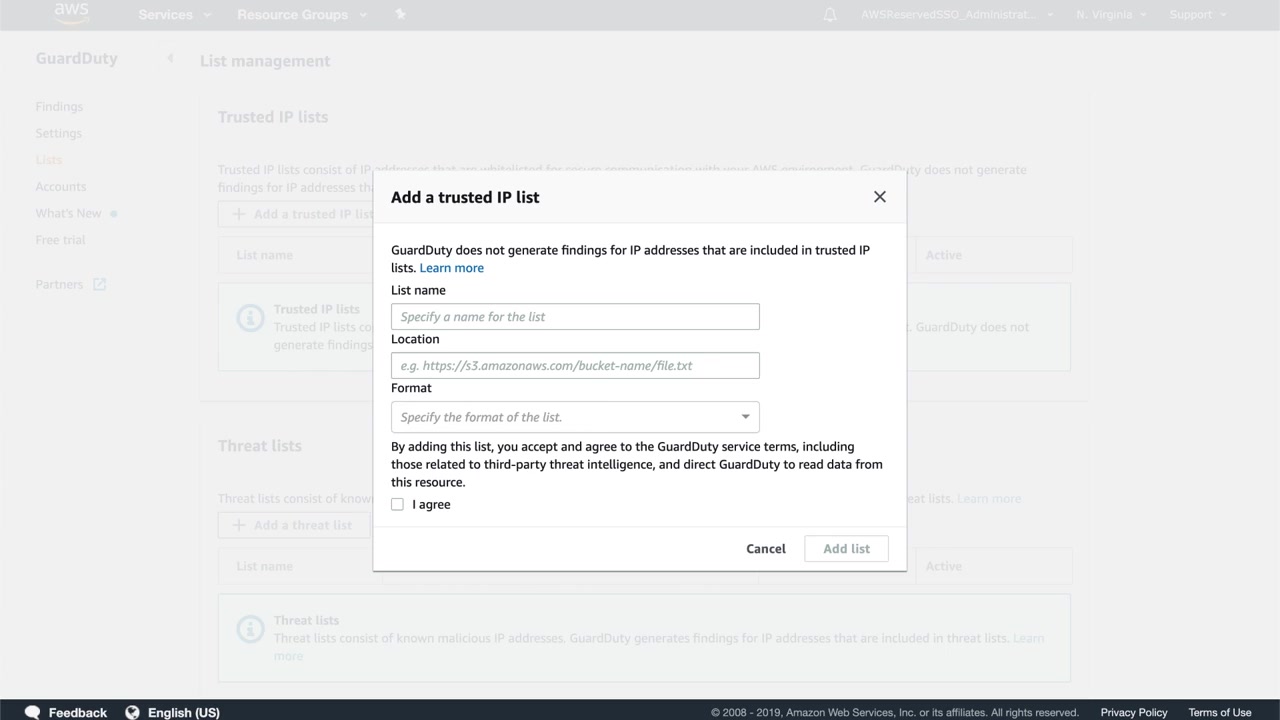Screen dimensions: 1280x720
Task: Open the notifications bell
Action: pyautogui.click(x=830, y=15)
